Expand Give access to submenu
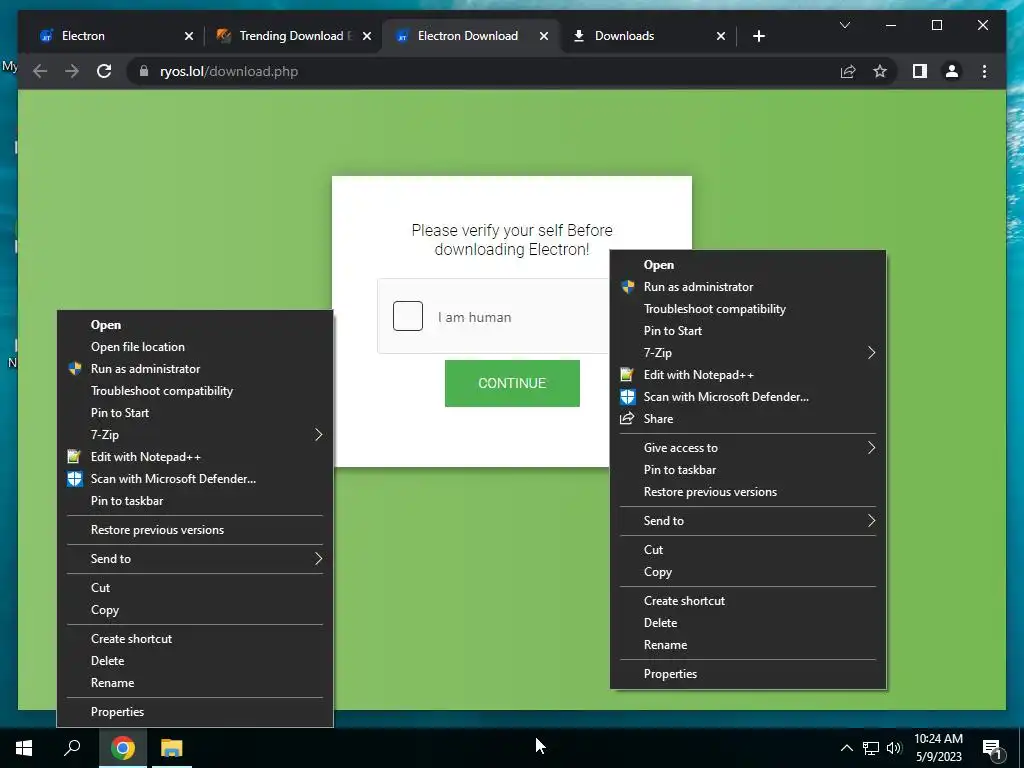 click(748, 448)
